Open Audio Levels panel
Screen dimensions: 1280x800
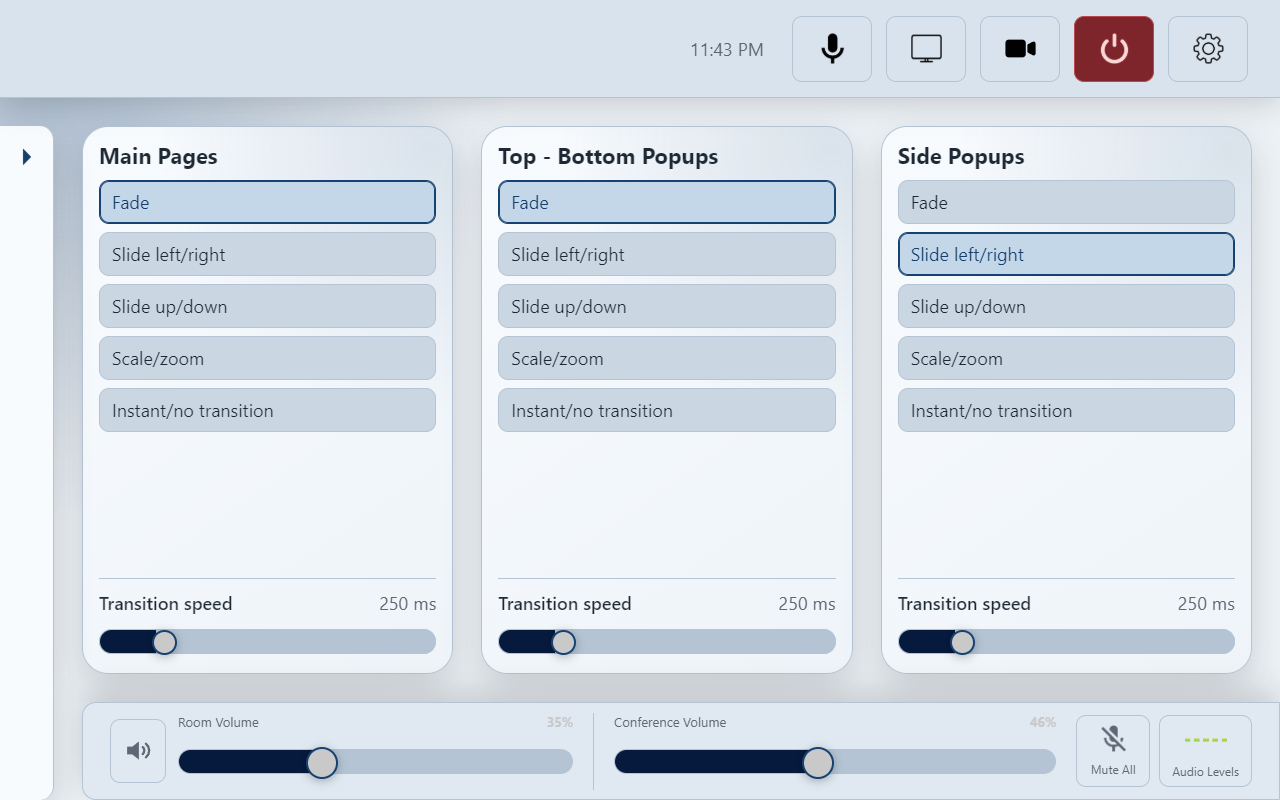pyautogui.click(x=1205, y=751)
